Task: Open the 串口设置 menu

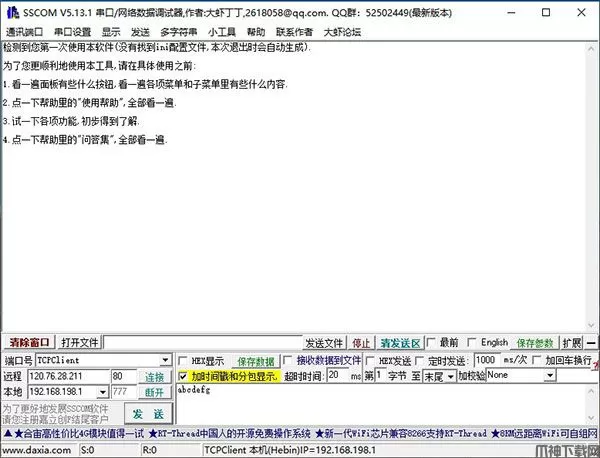Action: tap(72, 32)
